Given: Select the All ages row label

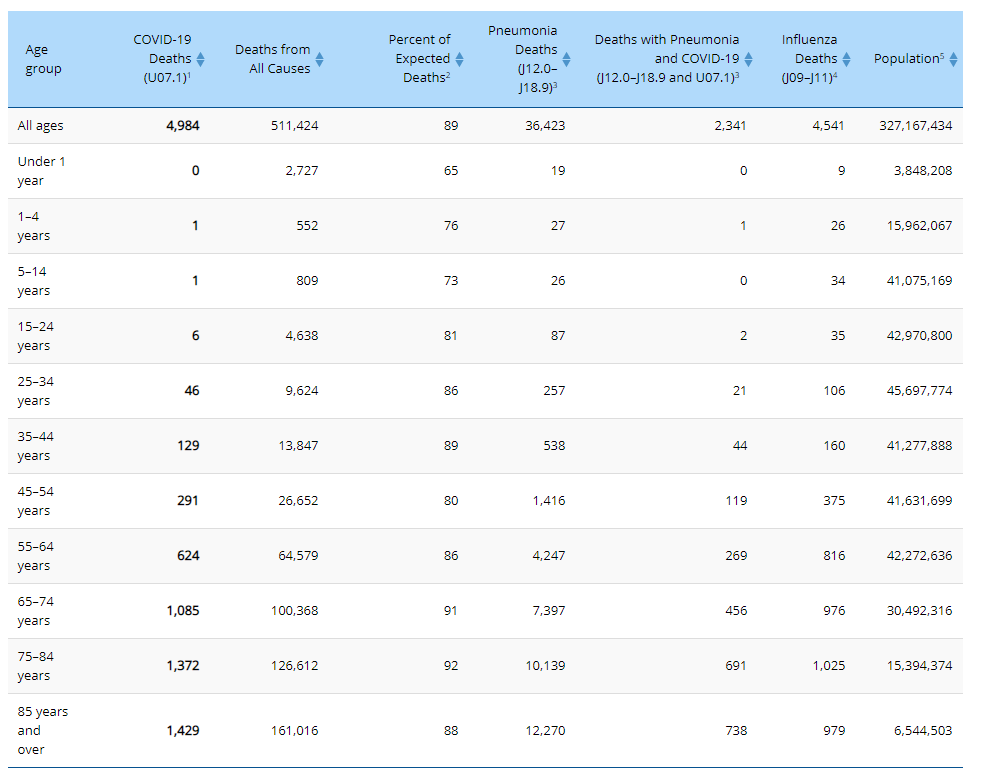Looking at the screenshot, I should (40, 126).
